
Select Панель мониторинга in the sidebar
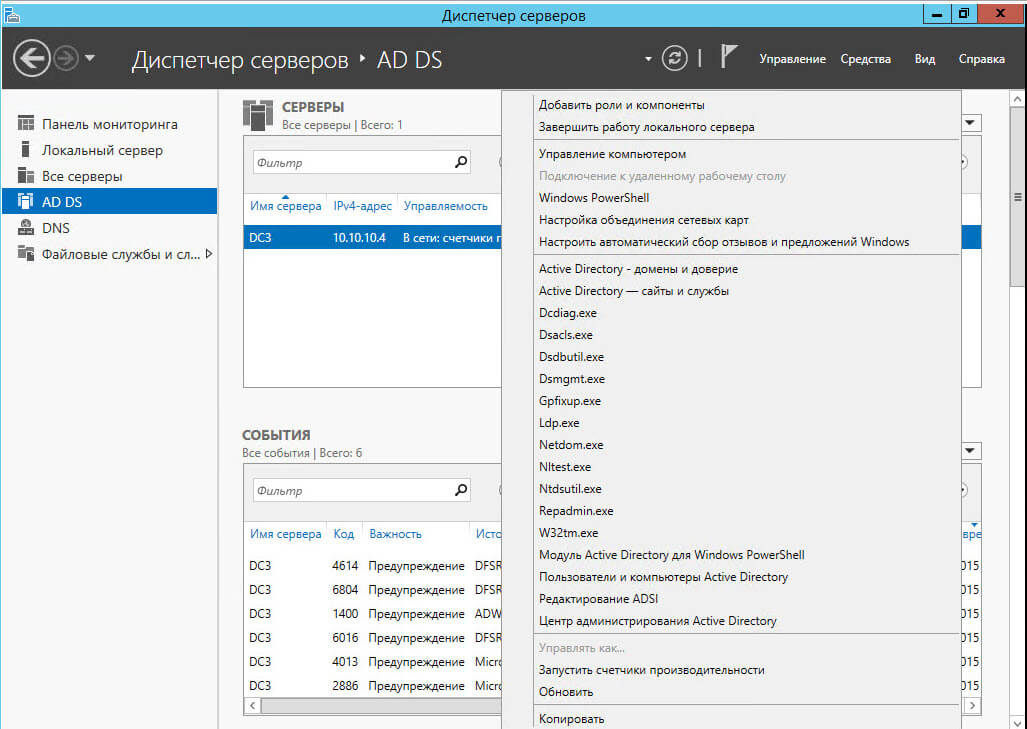(109, 124)
